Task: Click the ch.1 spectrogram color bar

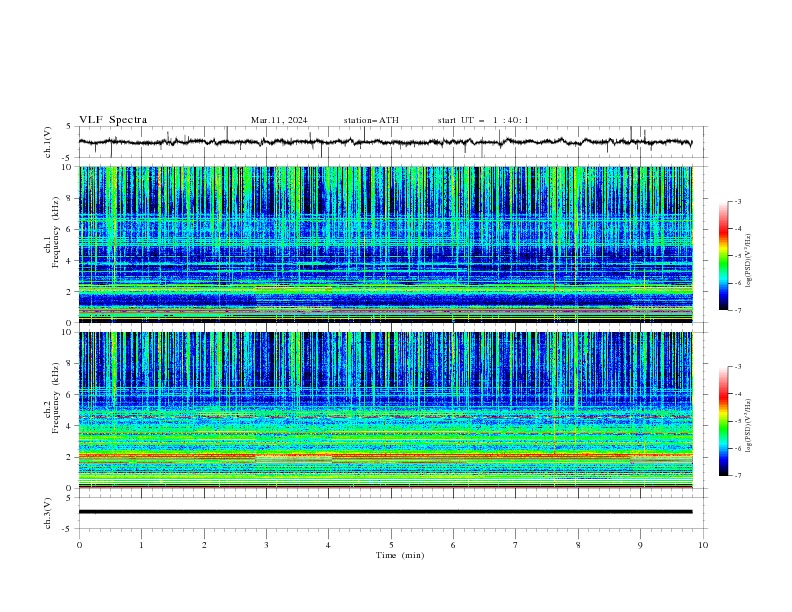Action: 723,256
